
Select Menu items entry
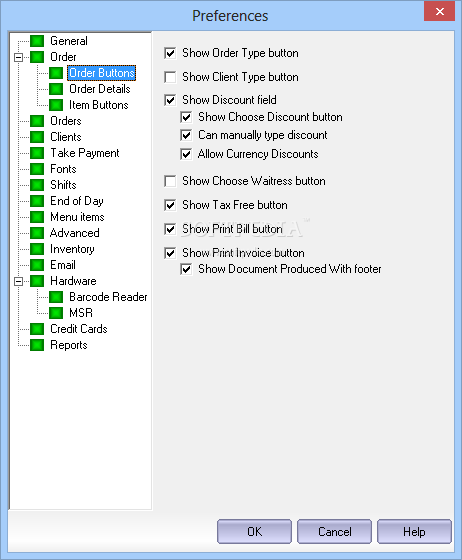click(x=77, y=217)
